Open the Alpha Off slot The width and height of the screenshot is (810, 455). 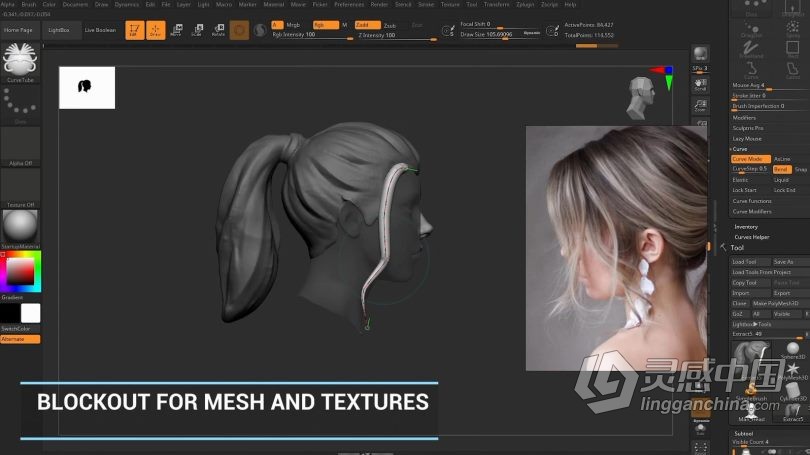coord(20,146)
